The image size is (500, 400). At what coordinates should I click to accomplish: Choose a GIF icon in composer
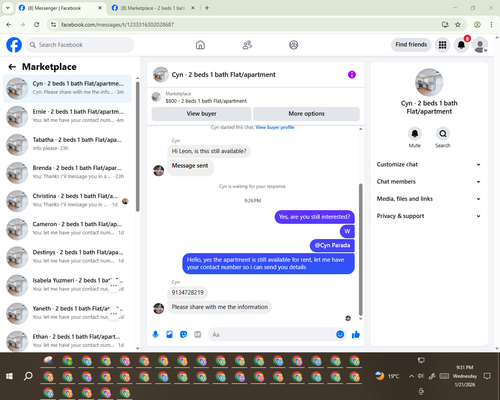(198, 334)
